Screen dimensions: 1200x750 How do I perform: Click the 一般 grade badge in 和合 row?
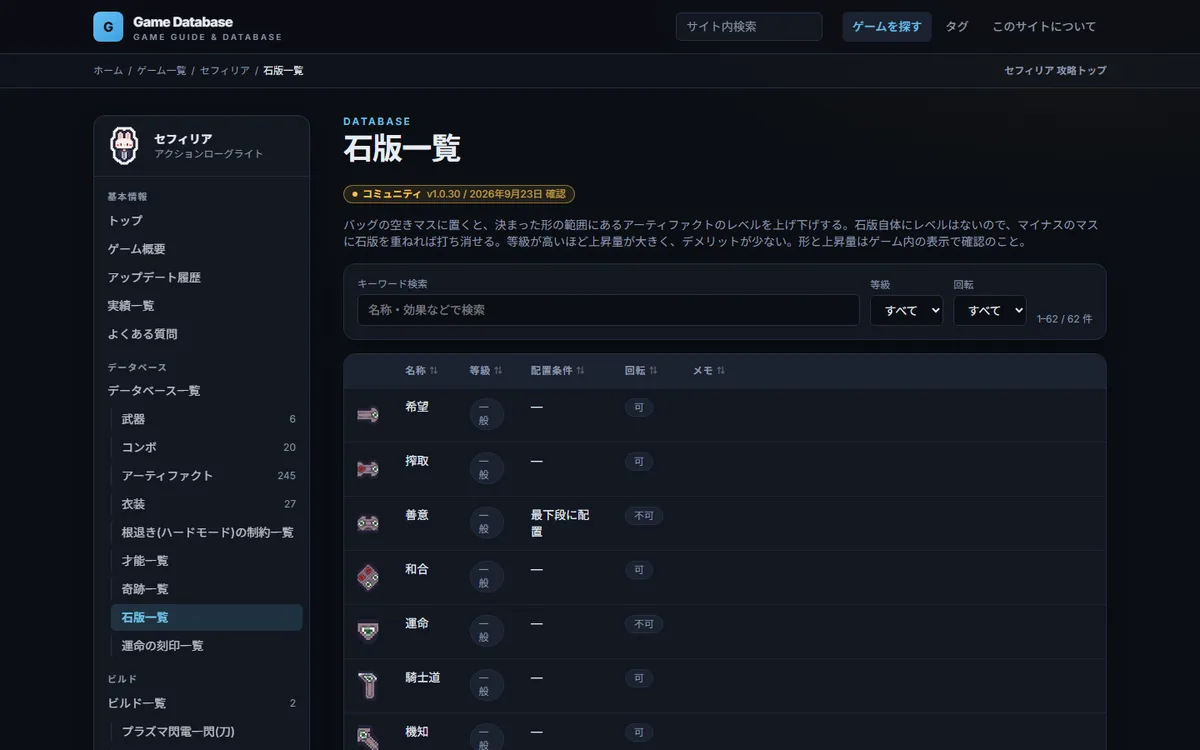click(486, 576)
